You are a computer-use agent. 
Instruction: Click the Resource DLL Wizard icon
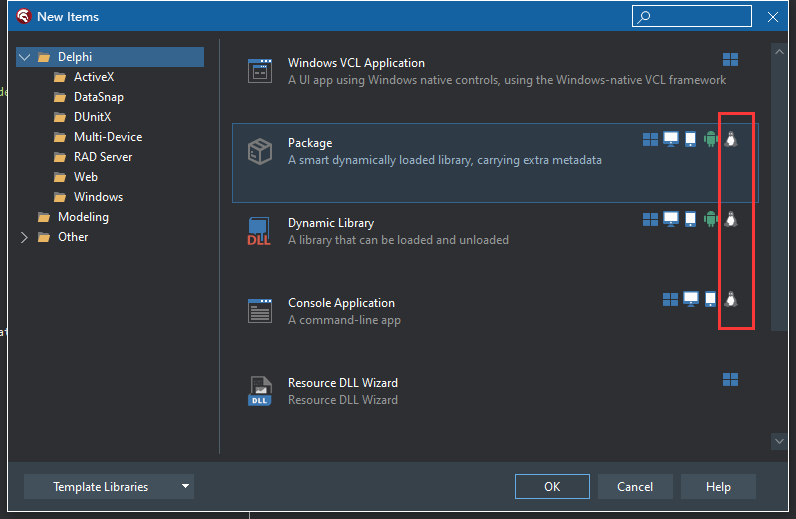tap(260, 391)
